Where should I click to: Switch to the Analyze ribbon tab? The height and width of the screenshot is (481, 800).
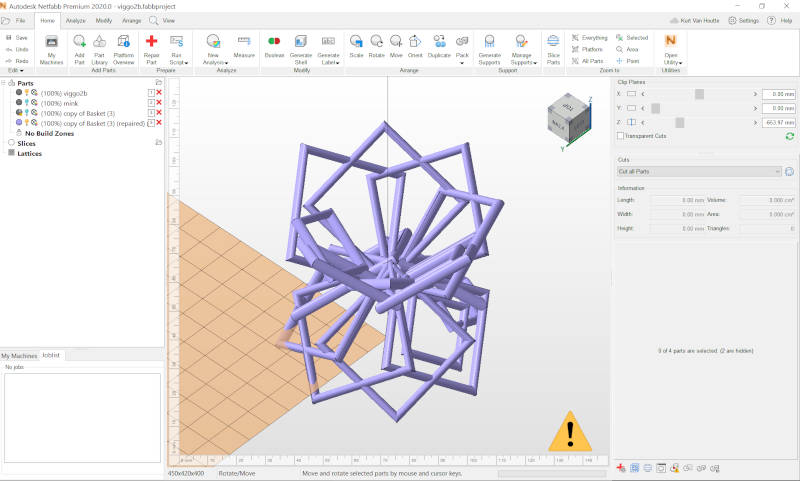coord(75,20)
